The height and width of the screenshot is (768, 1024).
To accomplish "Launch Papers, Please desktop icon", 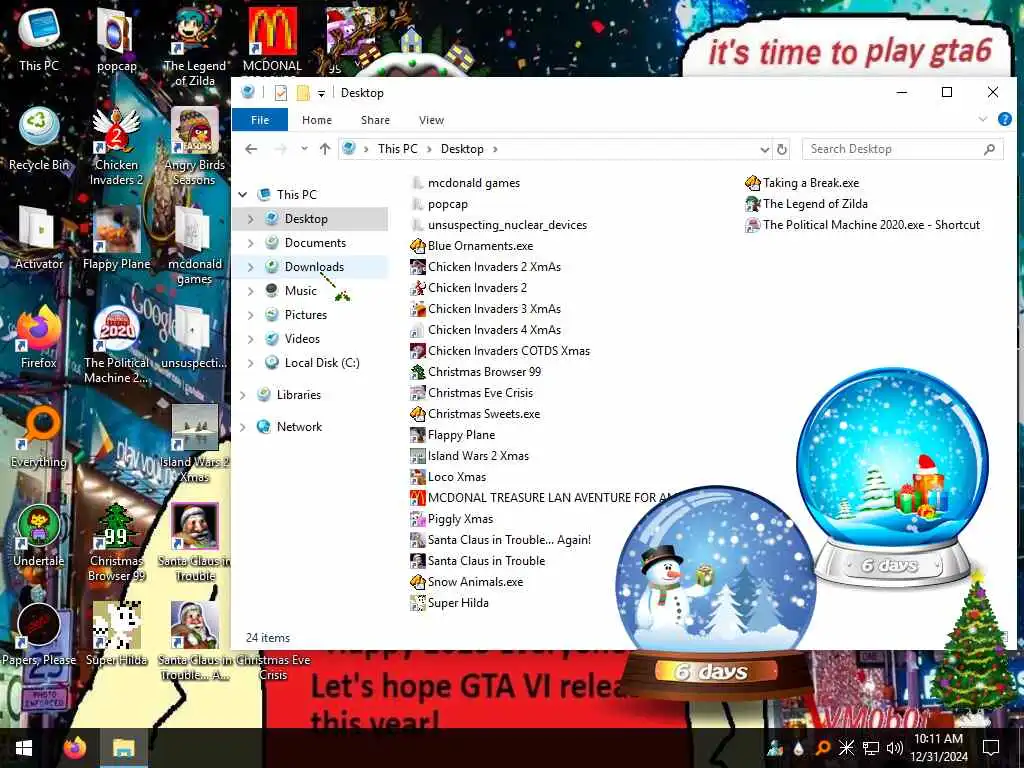I will click(x=39, y=634).
